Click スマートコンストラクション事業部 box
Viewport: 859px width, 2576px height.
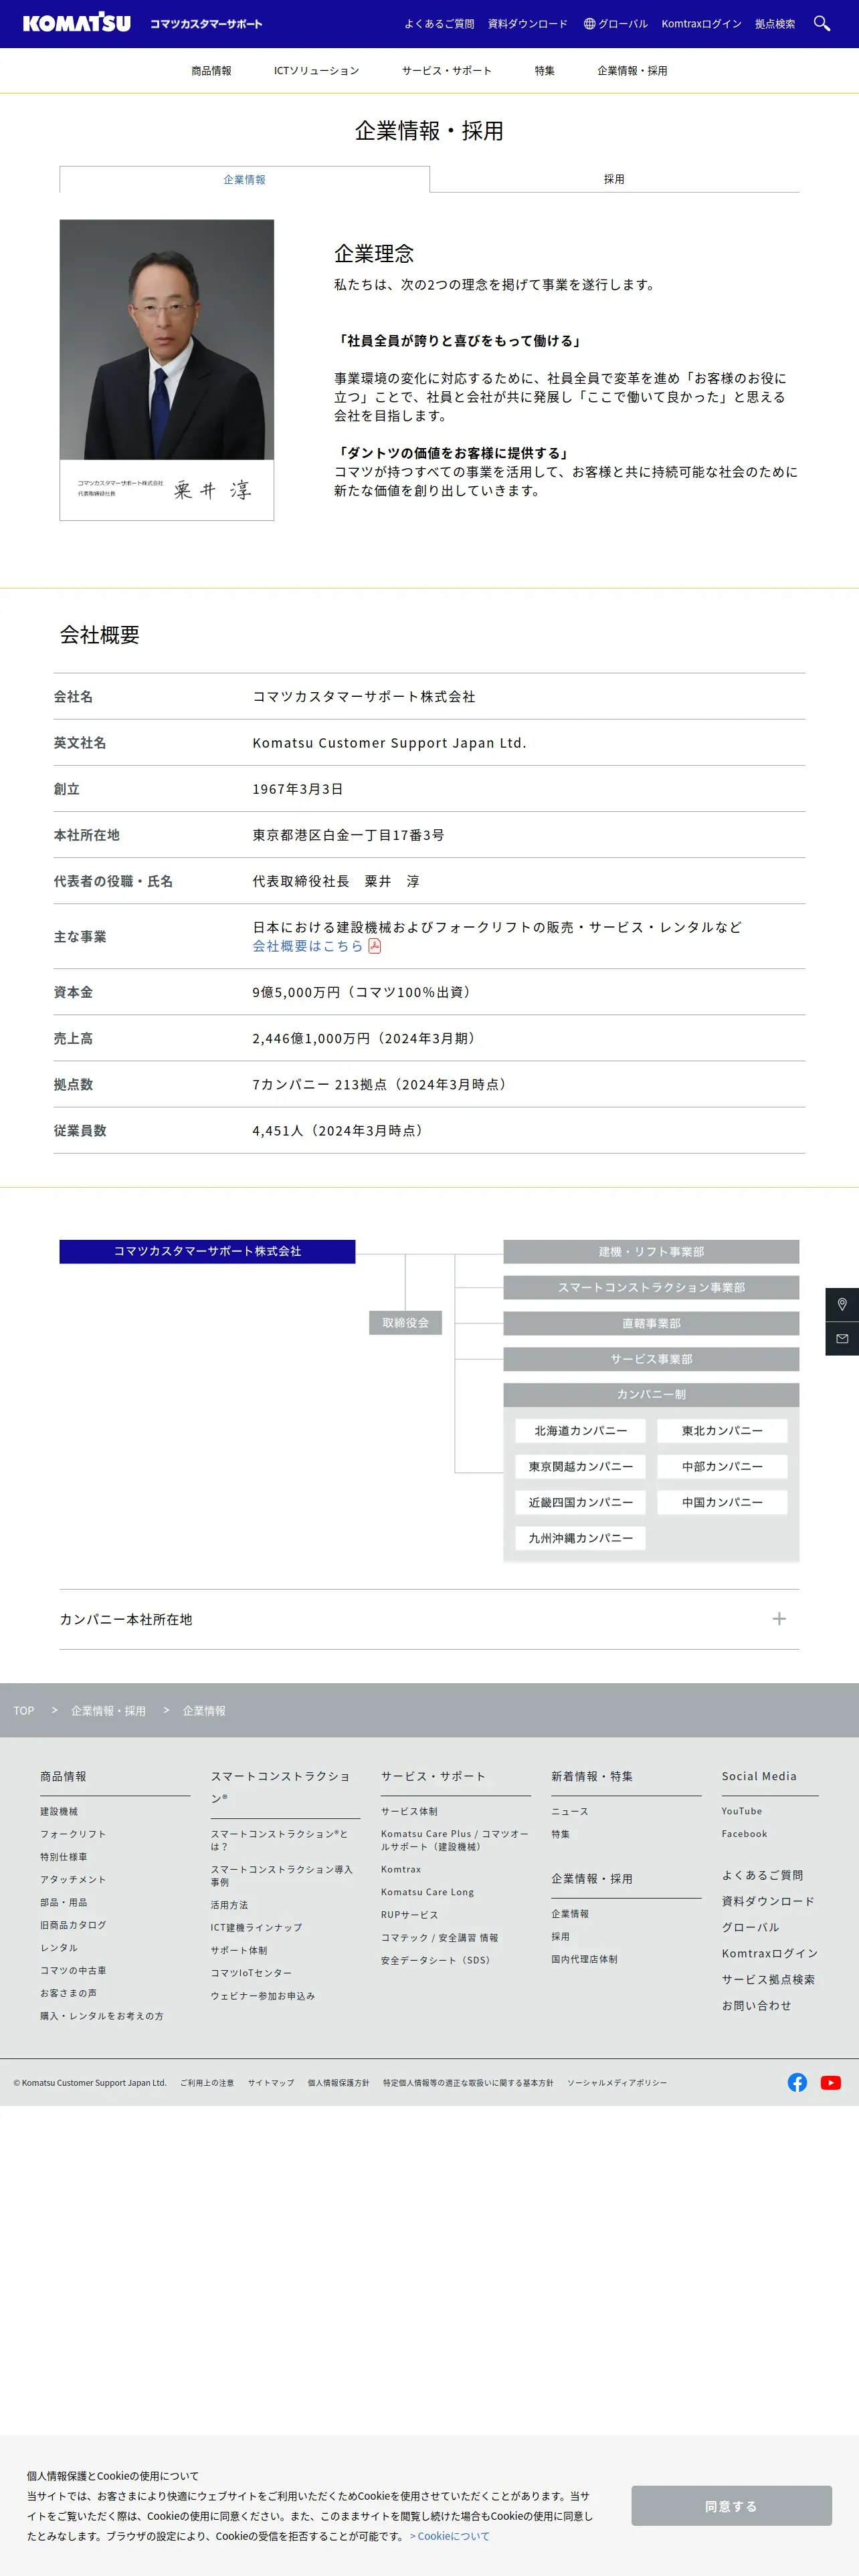pos(651,1287)
